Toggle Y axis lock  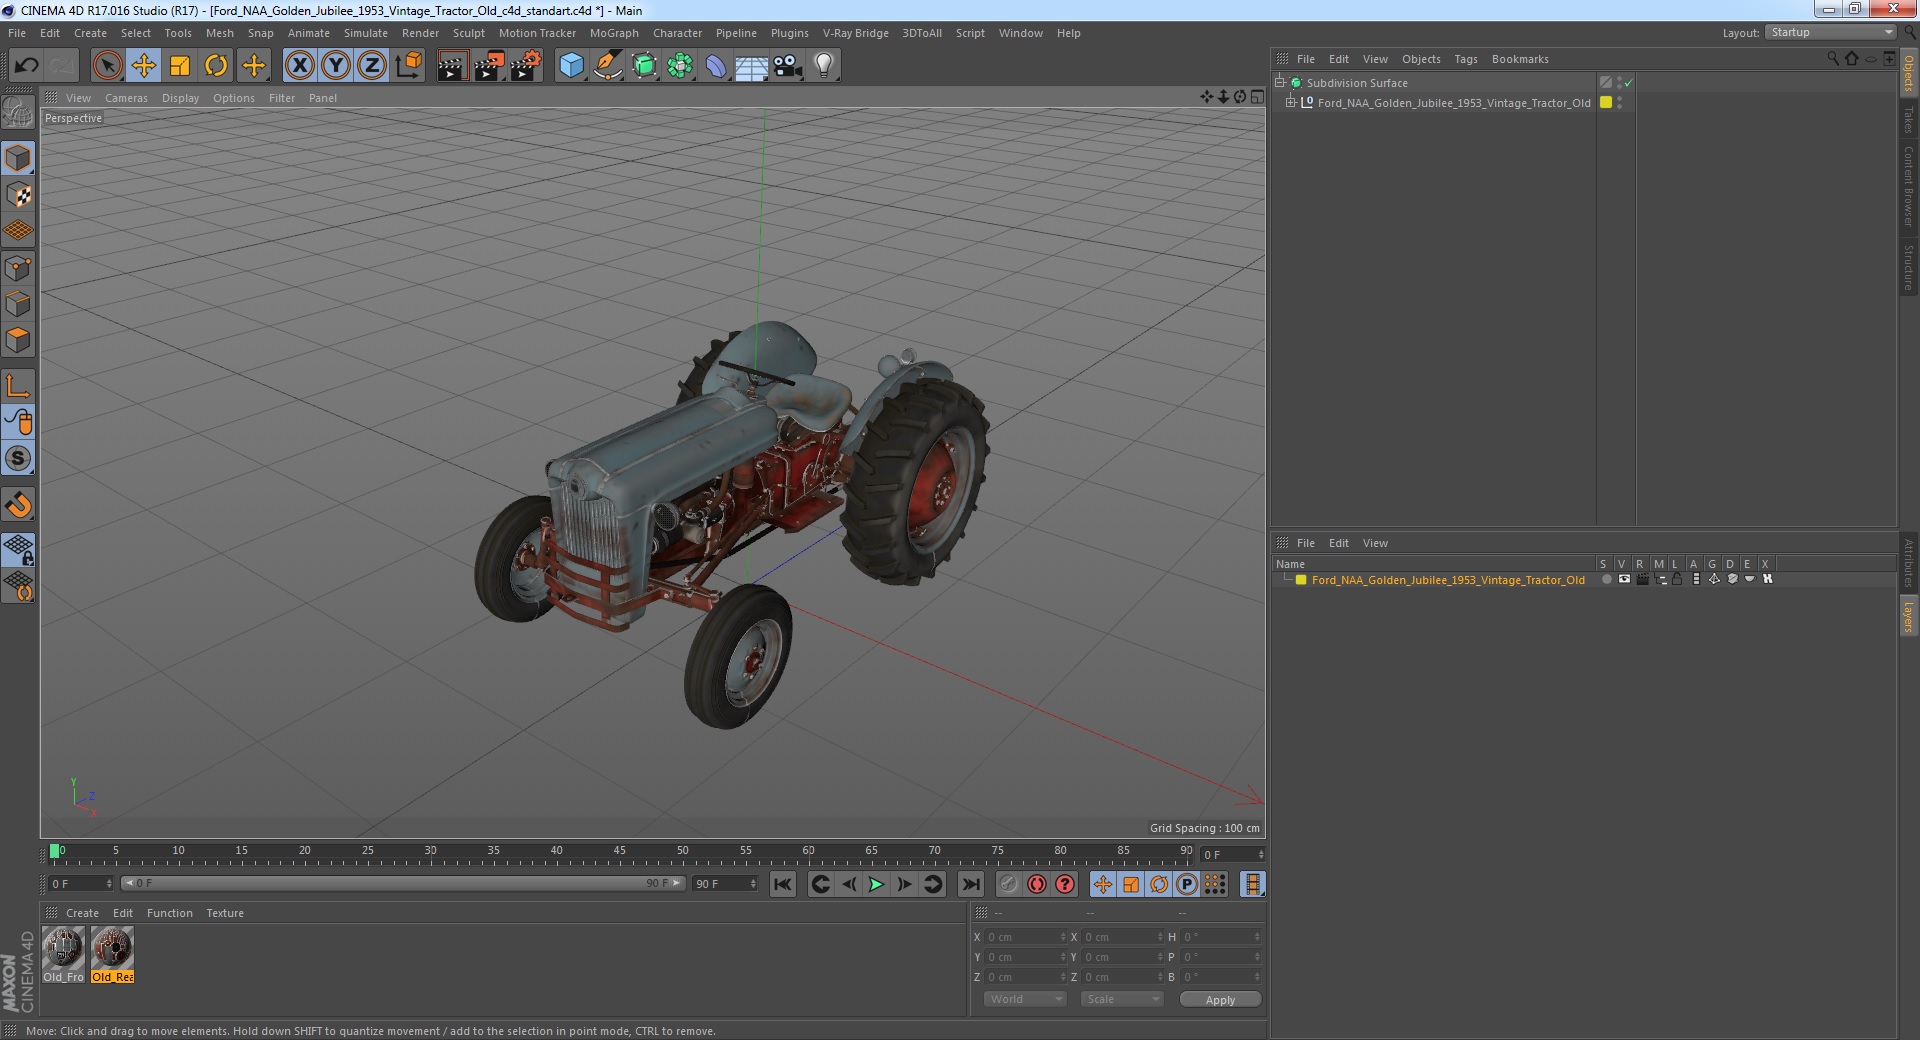click(x=336, y=66)
